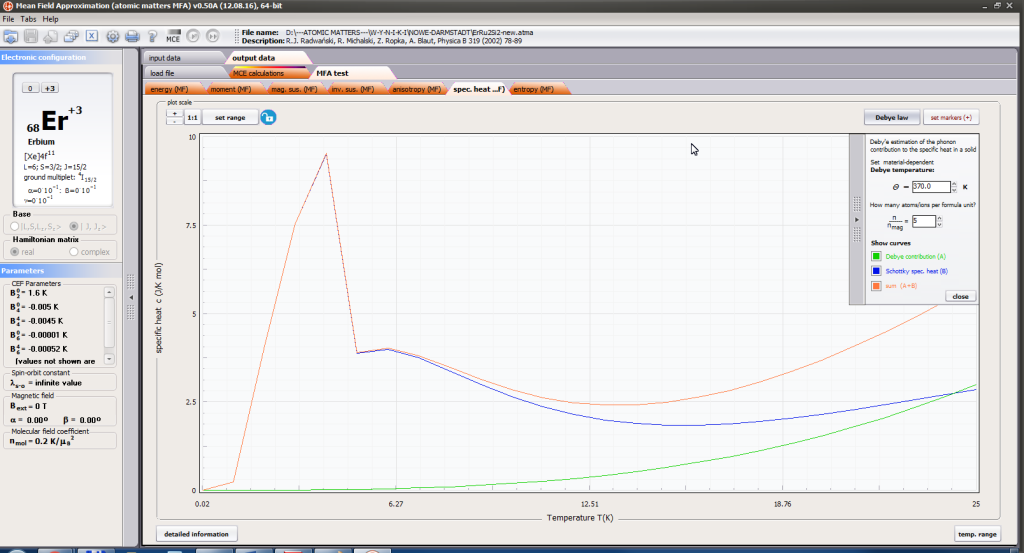
Task: Collapse the Debye law panel with the side arrow
Action: click(856, 218)
